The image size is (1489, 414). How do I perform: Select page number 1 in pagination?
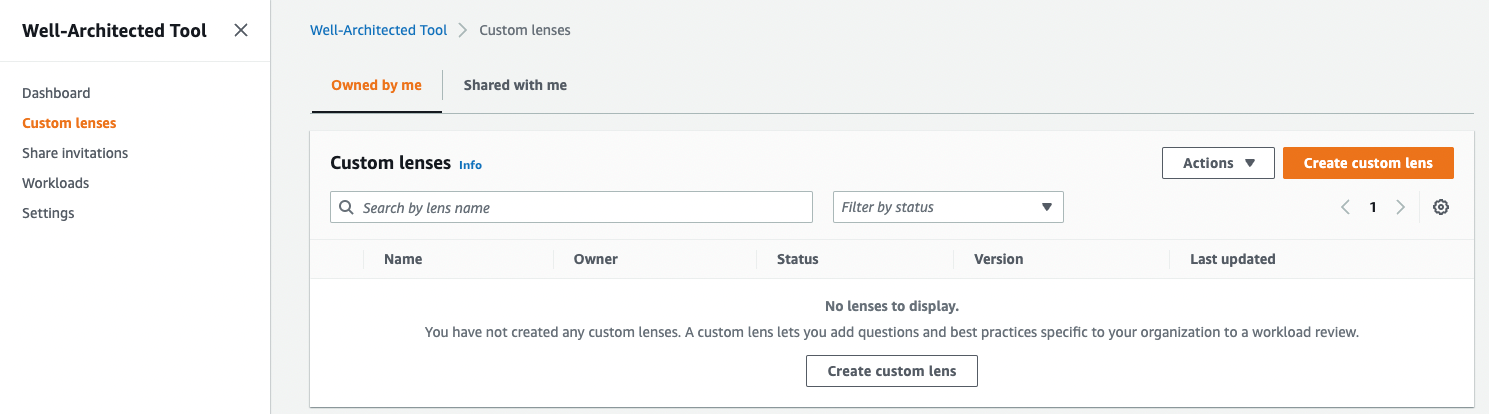(x=1373, y=207)
